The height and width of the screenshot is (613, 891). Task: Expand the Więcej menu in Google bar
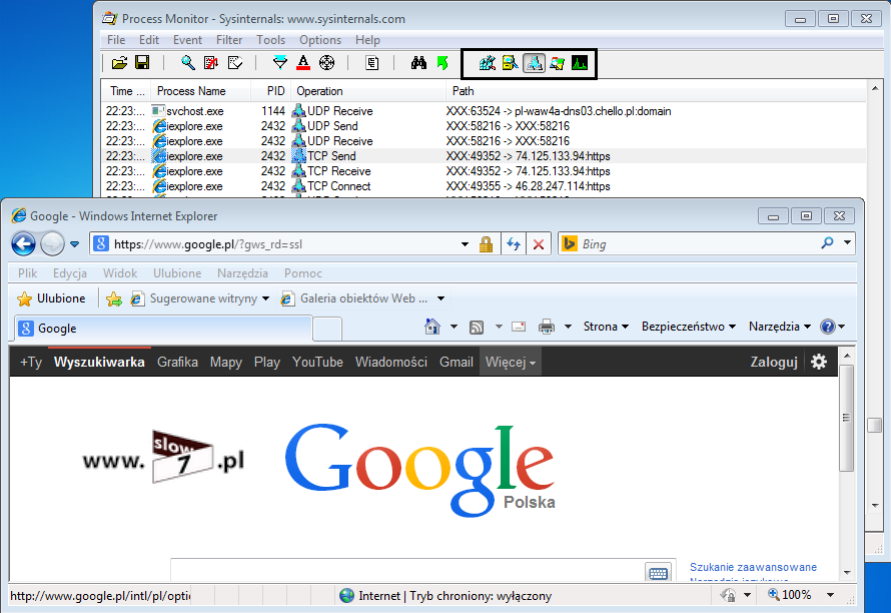[x=510, y=362]
